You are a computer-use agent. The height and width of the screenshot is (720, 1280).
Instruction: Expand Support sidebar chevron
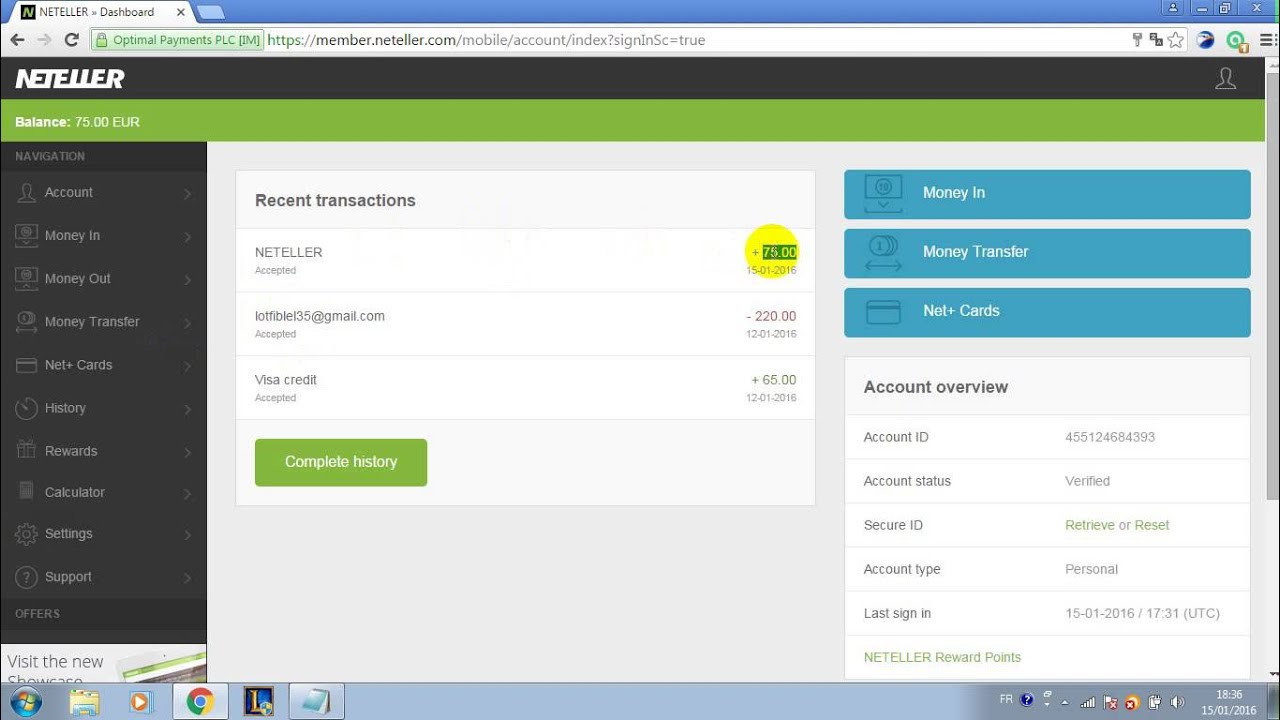[187, 578]
